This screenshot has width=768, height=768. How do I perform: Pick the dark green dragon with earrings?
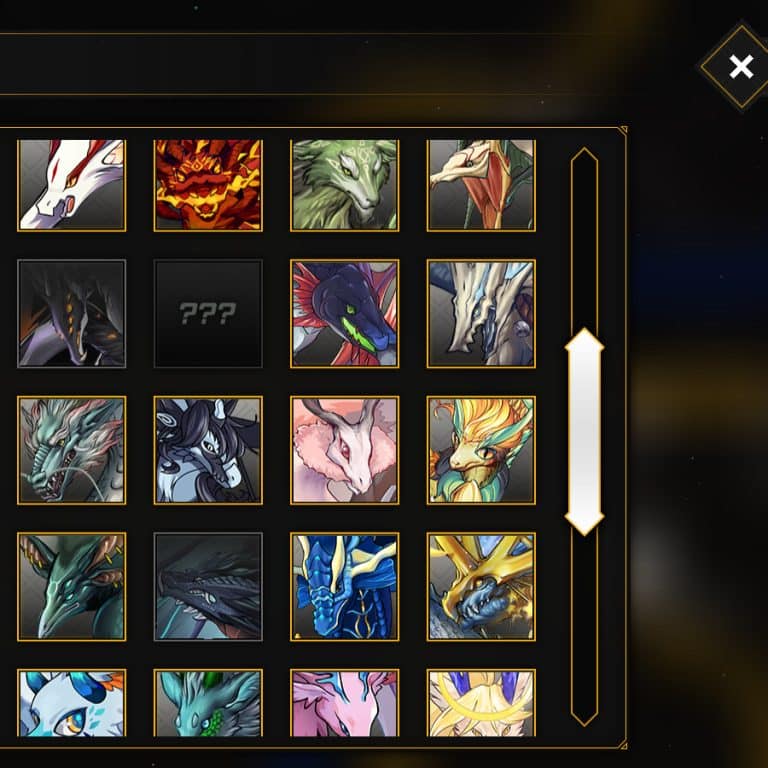tap(72, 587)
